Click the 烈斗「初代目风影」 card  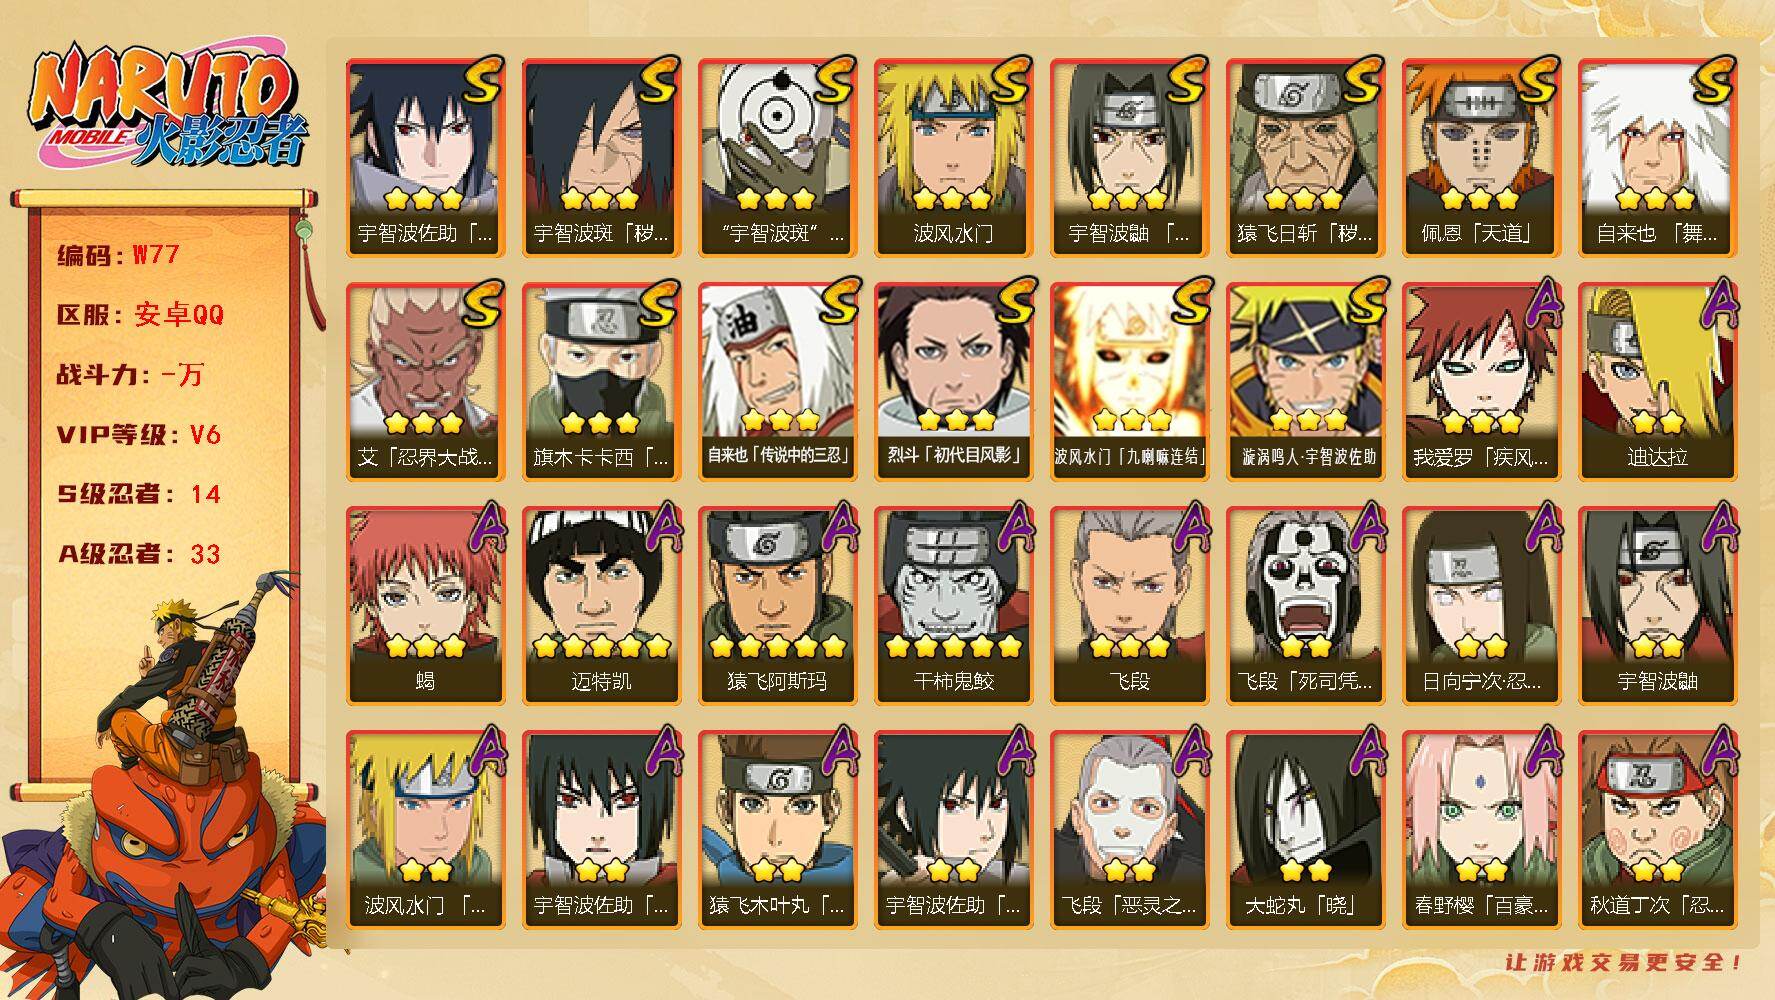pyautogui.click(x=953, y=381)
